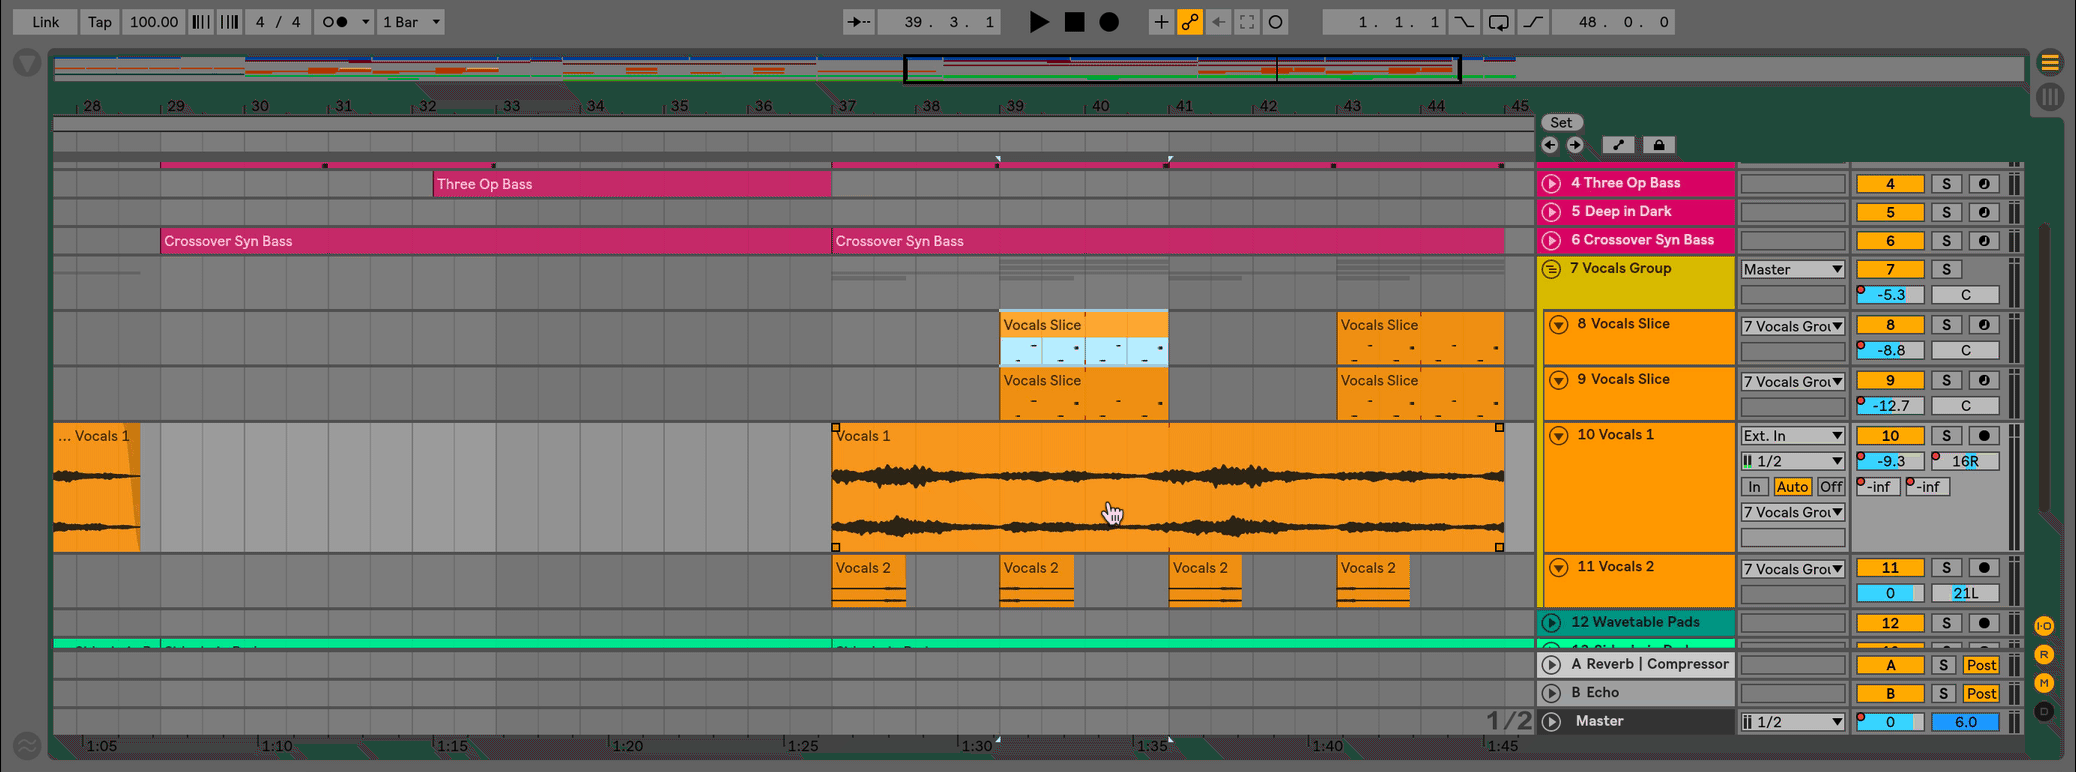Toggle Post on B Echo return

point(1981,693)
